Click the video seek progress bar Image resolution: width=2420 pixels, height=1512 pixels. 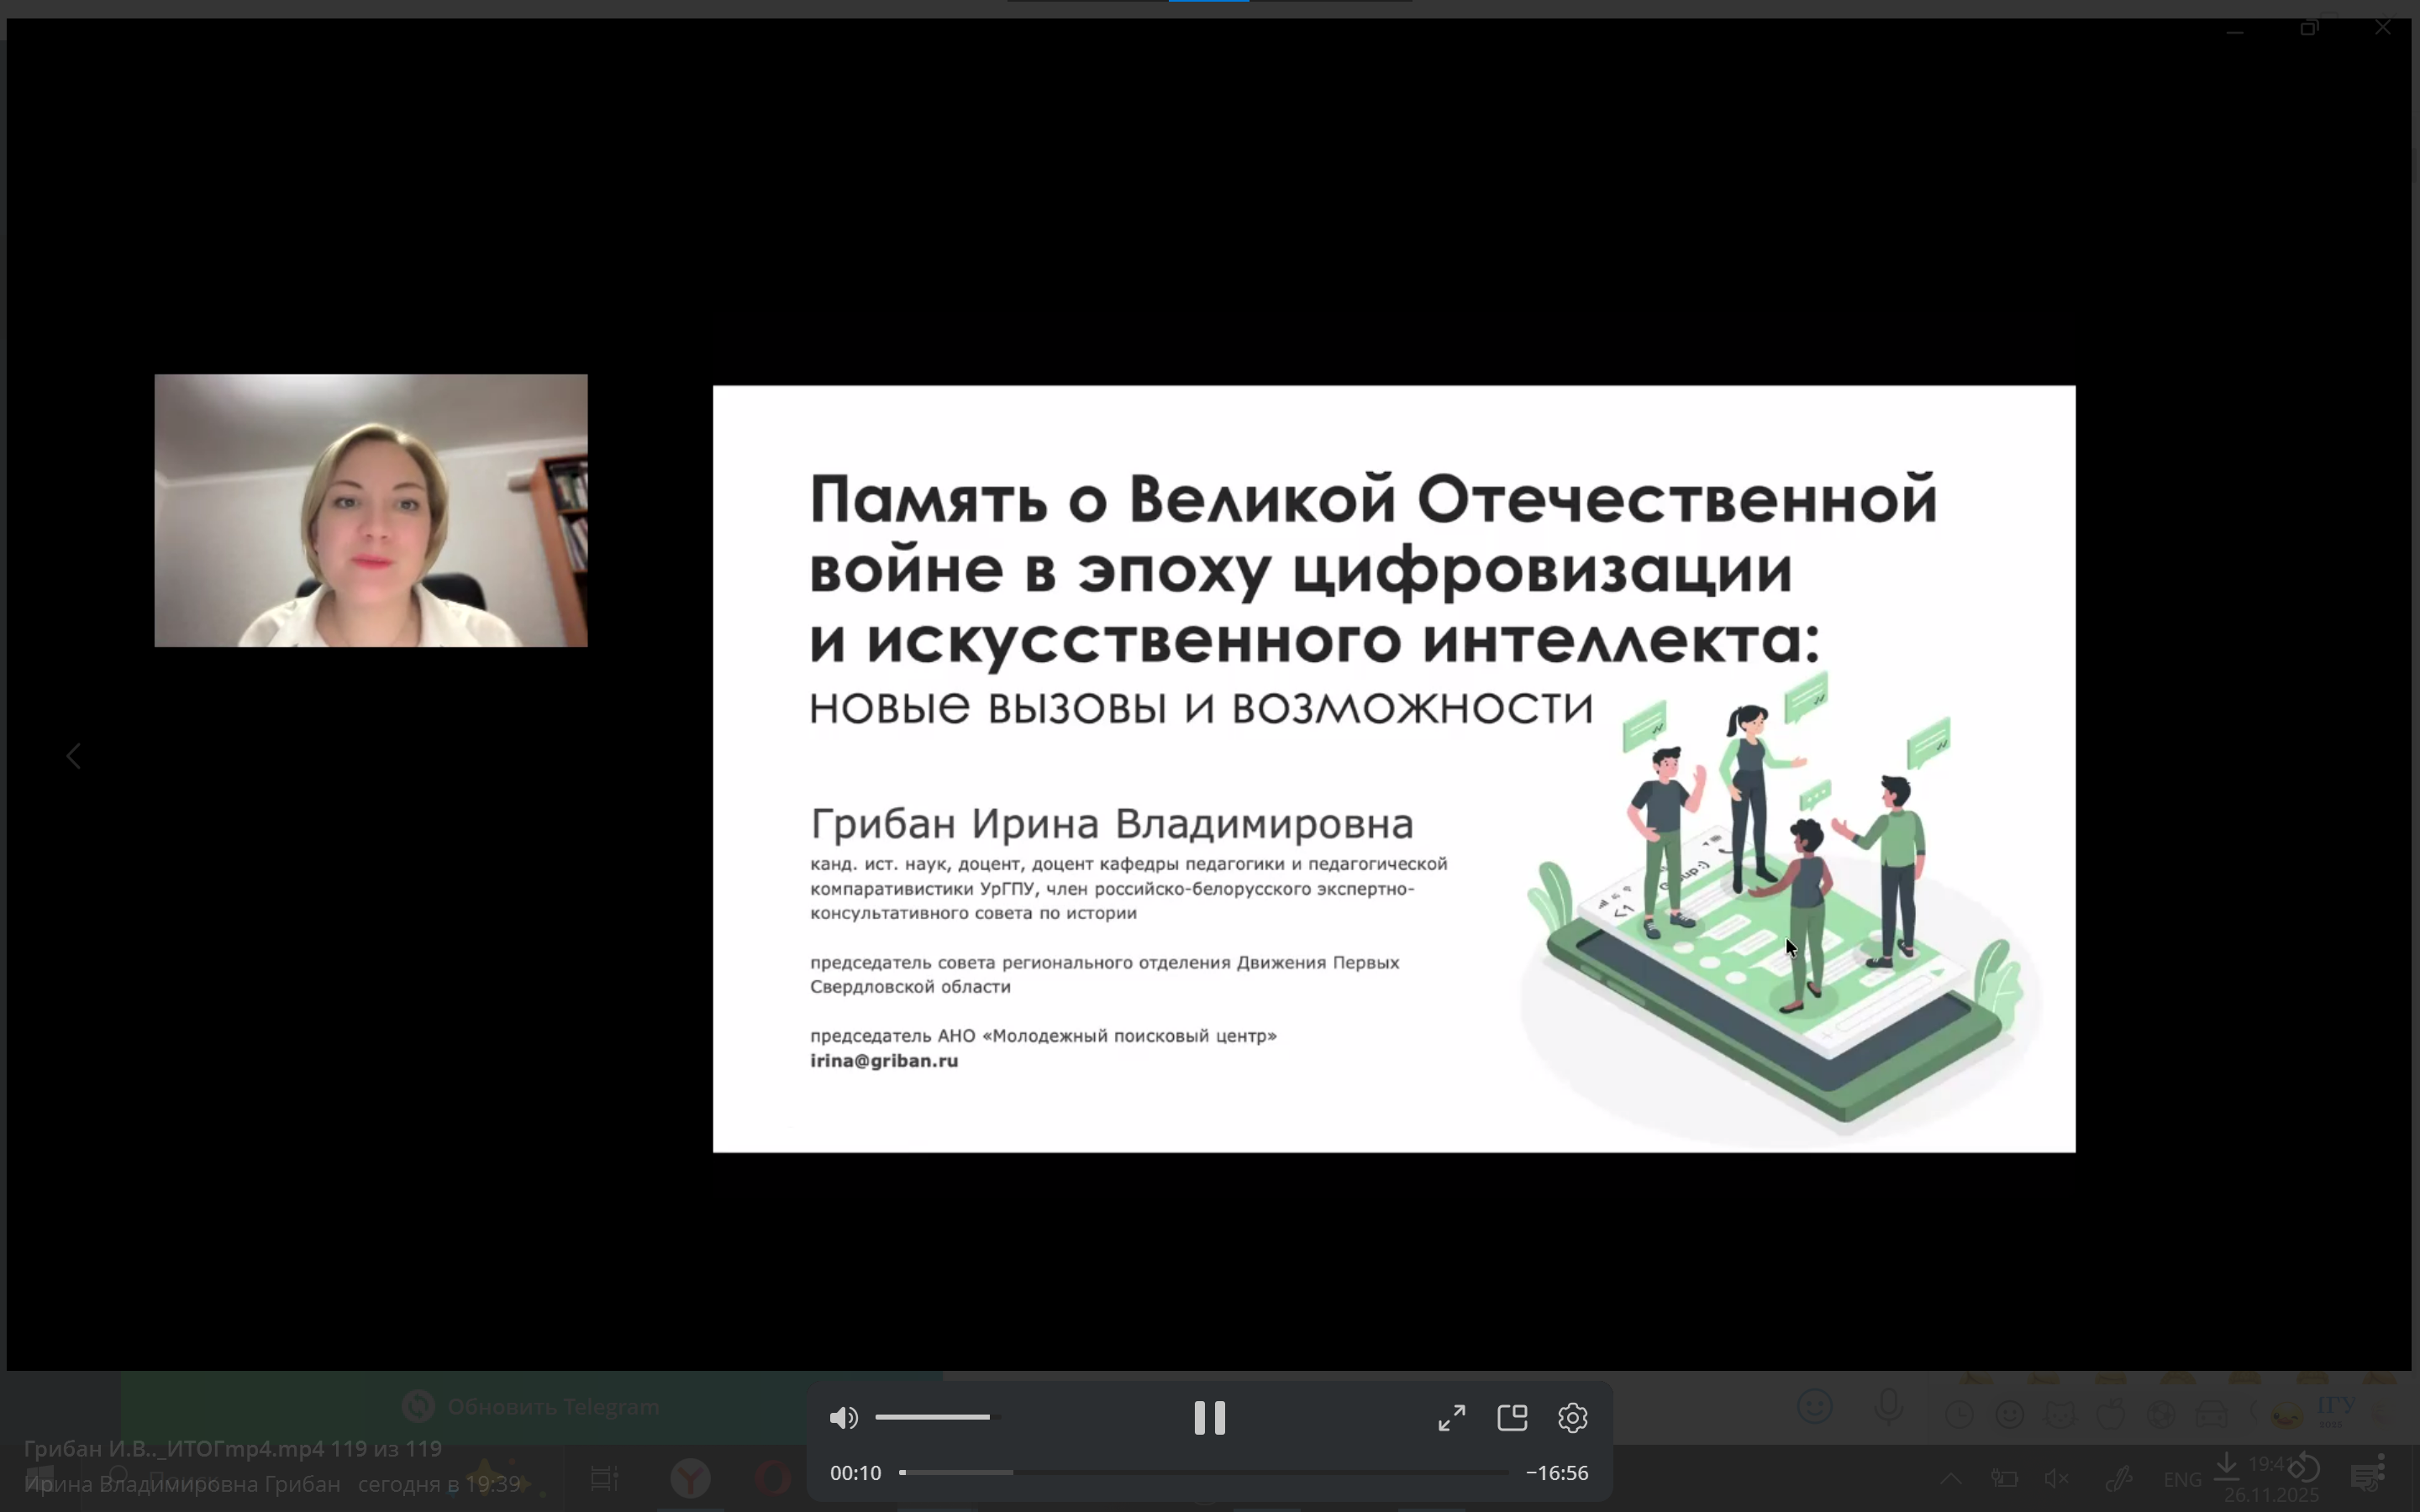[1204, 1472]
